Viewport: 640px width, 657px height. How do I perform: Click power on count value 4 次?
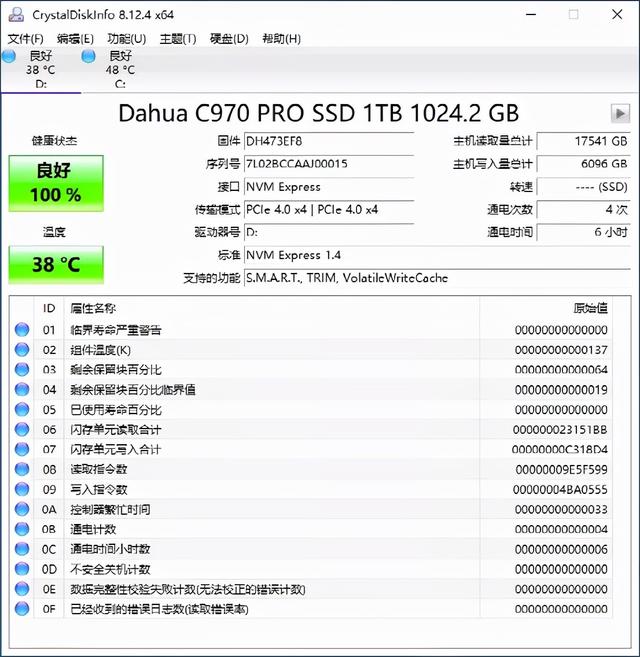click(583, 210)
